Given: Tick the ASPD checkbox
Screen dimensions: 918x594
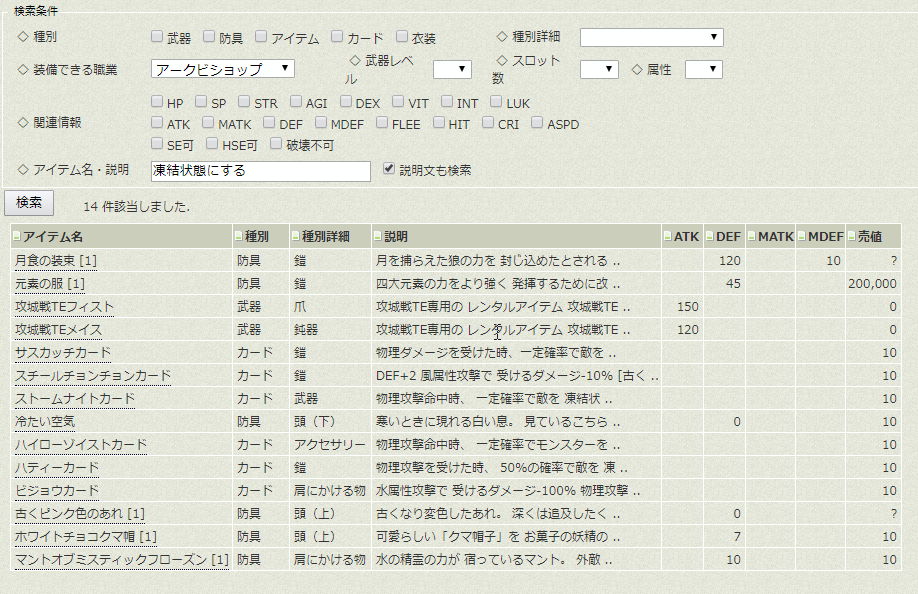Looking at the screenshot, I should (537, 123).
